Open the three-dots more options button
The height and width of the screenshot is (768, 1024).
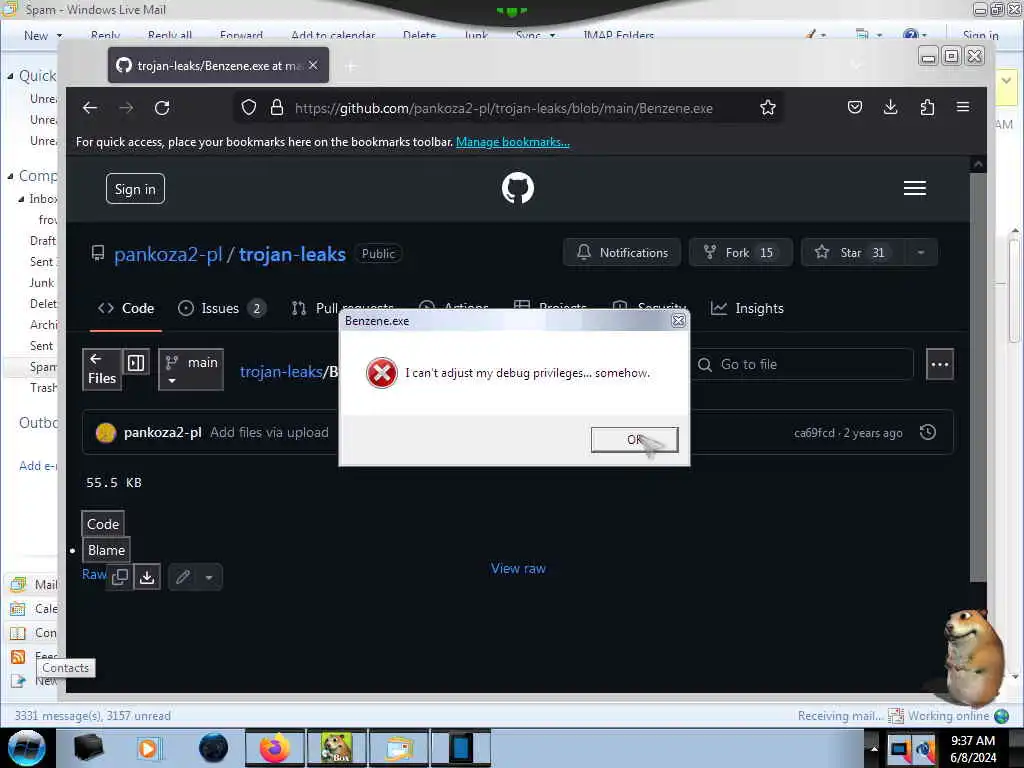[940, 364]
